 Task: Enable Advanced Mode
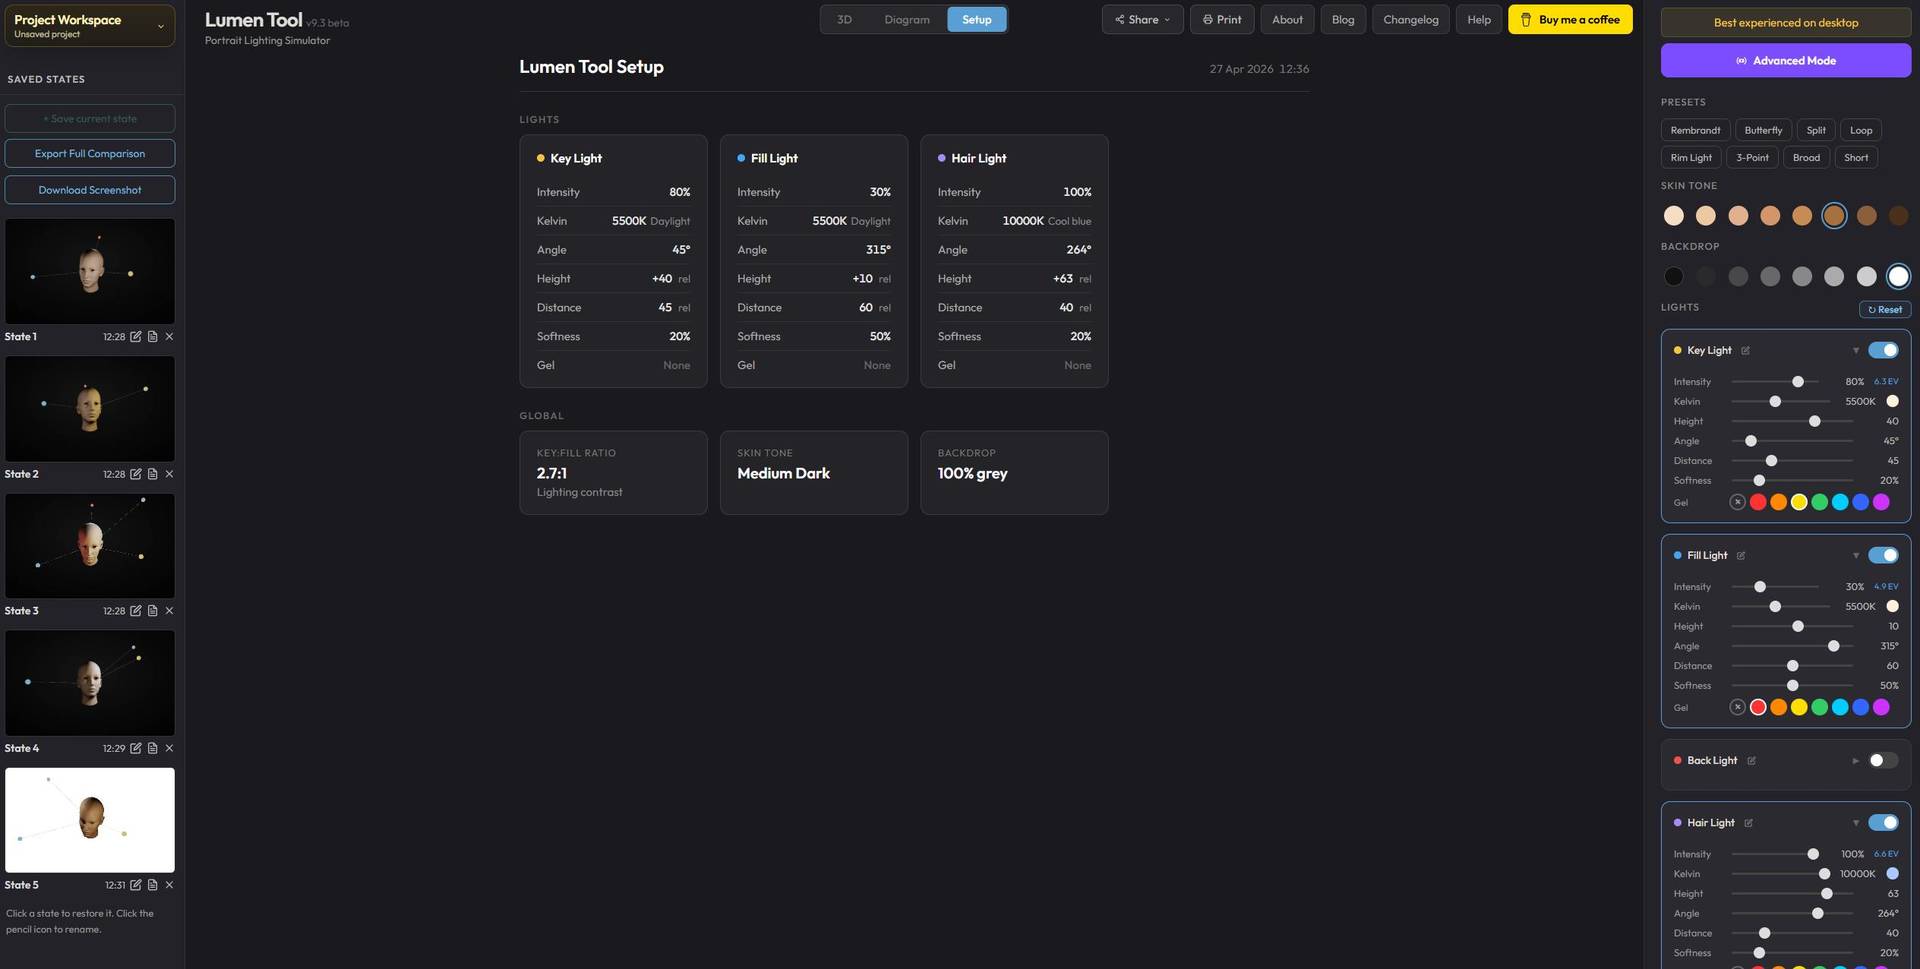tap(1785, 61)
